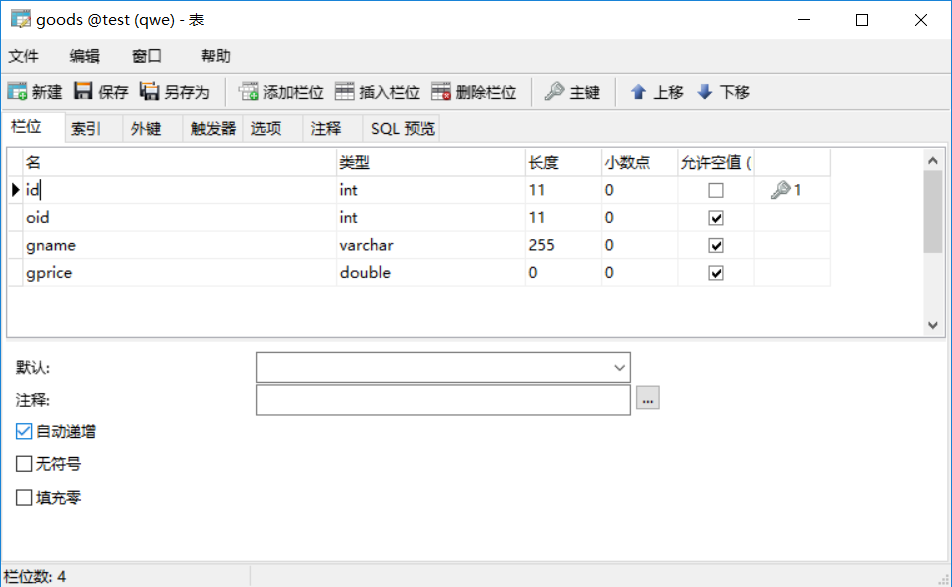Screen dimensions: 952x587
Task: Switch to the 索引 (Indexes) tab
Action: tap(88, 128)
